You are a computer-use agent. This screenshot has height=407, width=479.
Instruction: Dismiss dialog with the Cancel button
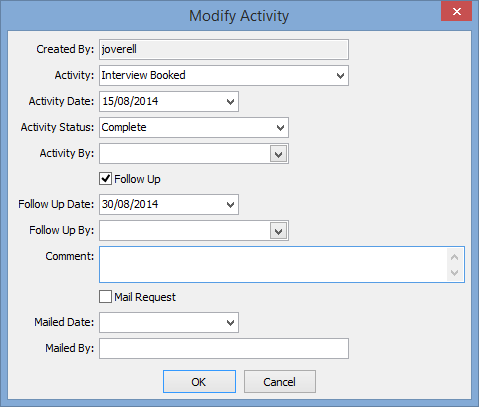click(280, 382)
